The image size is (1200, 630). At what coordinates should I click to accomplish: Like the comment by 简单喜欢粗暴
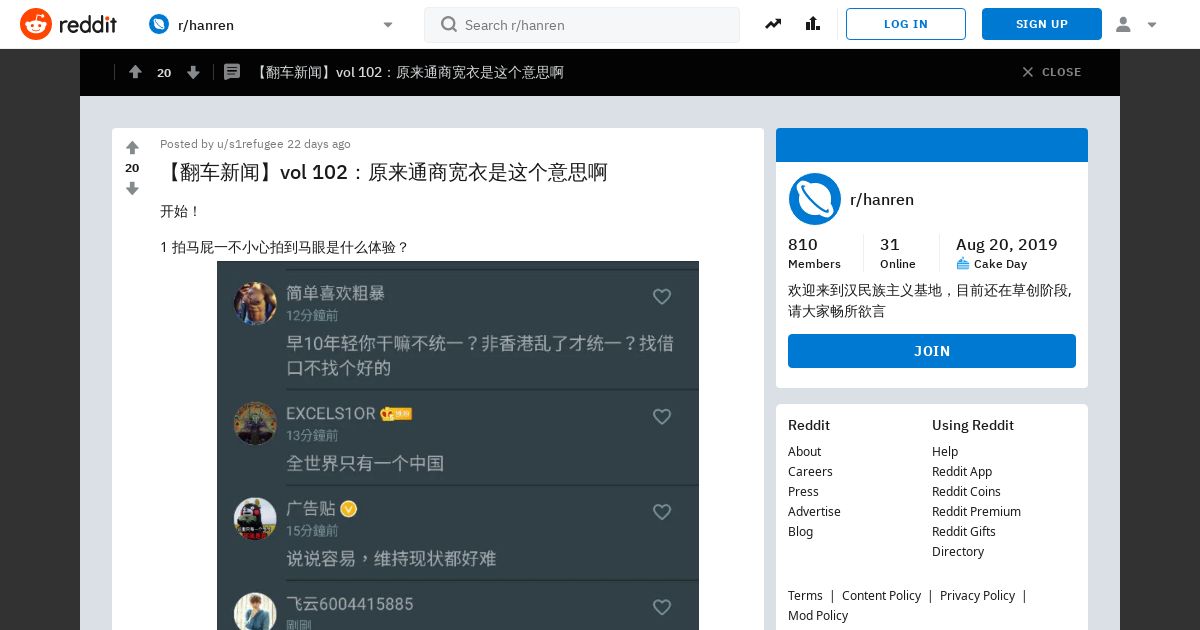tap(662, 297)
